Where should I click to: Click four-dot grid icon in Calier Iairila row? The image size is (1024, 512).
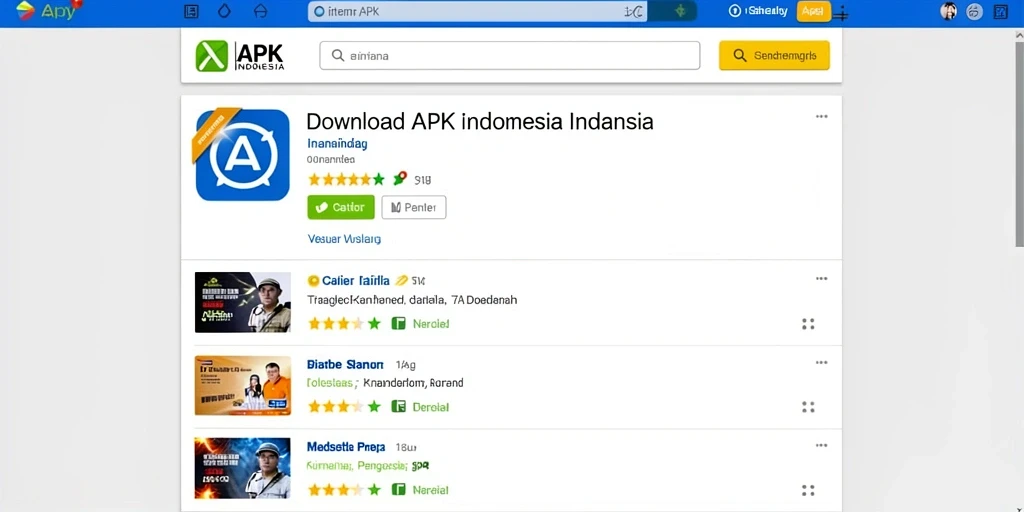[x=808, y=324]
